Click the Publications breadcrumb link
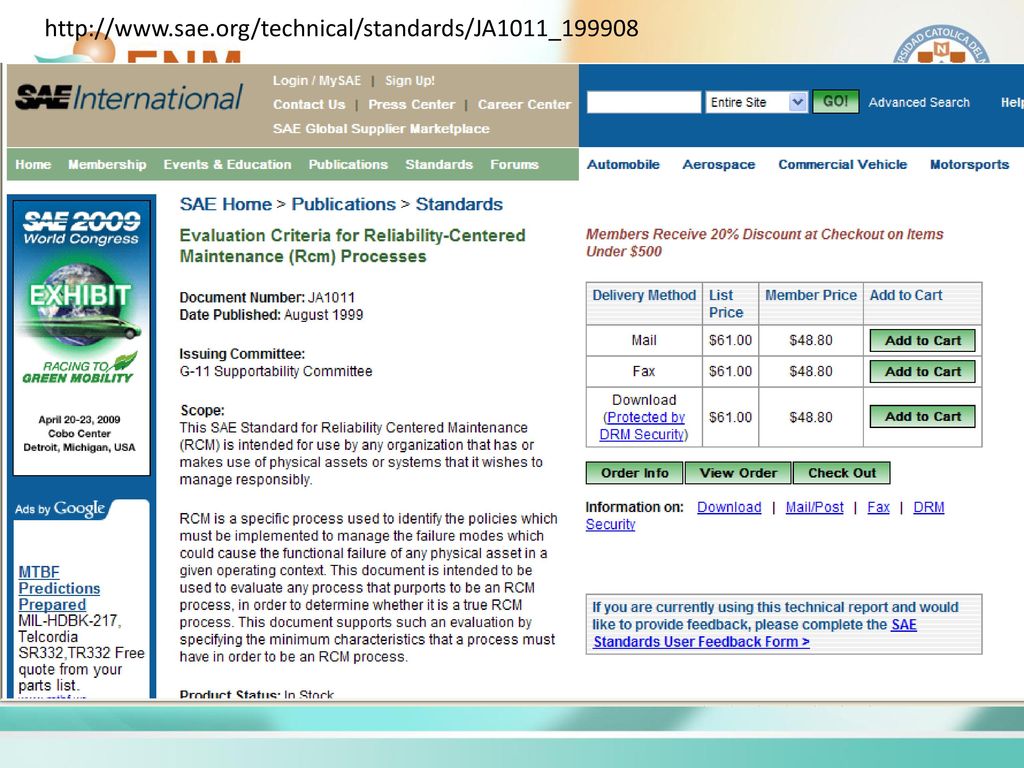This screenshot has width=1024, height=768. click(x=344, y=204)
